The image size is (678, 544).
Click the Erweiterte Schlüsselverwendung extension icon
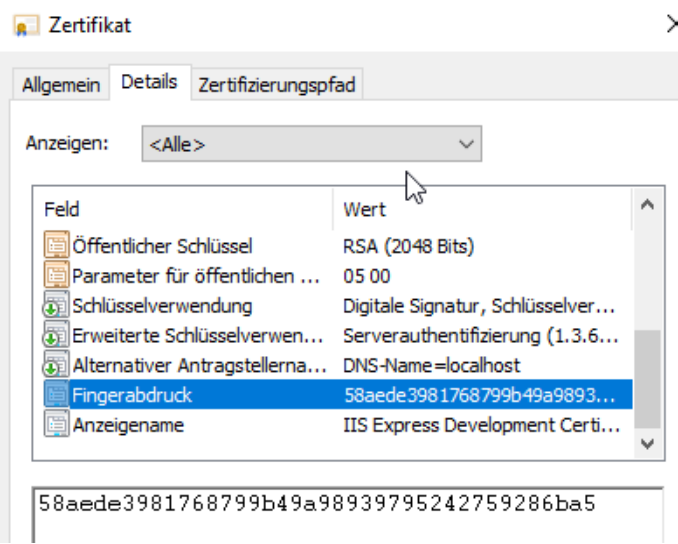point(55,334)
